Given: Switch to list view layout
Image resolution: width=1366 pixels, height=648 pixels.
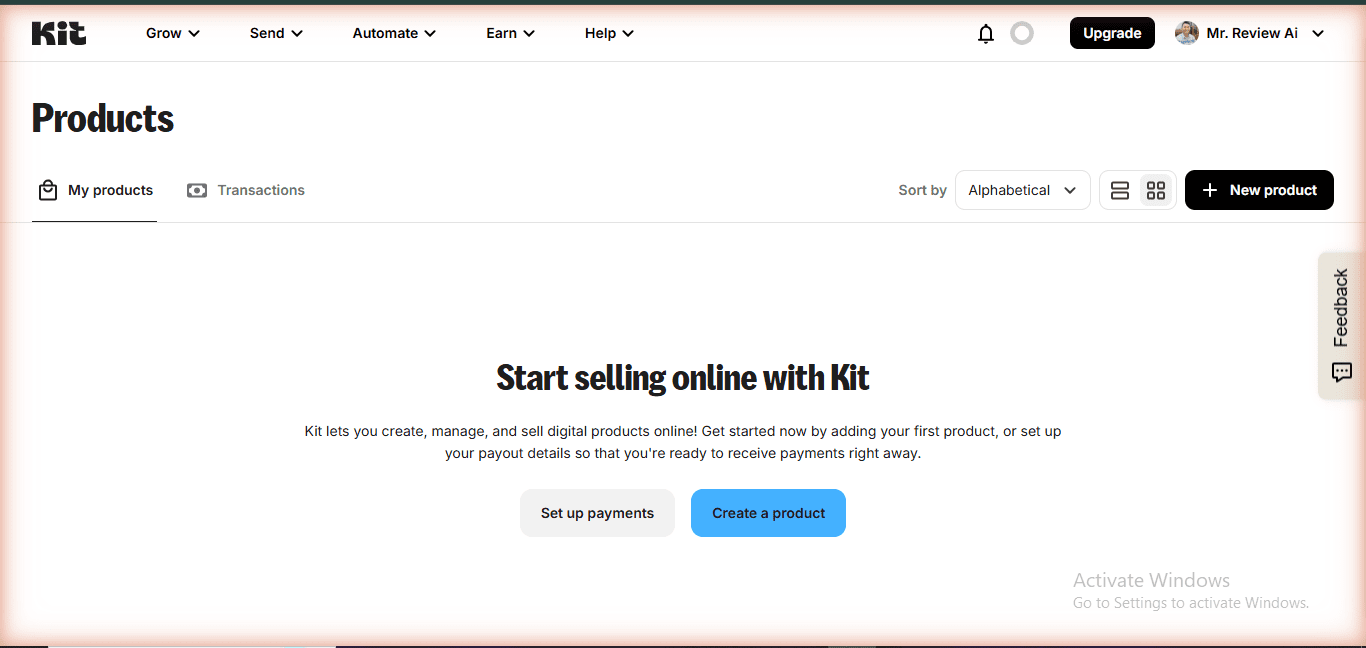Looking at the screenshot, I should tap(1120, 190).
